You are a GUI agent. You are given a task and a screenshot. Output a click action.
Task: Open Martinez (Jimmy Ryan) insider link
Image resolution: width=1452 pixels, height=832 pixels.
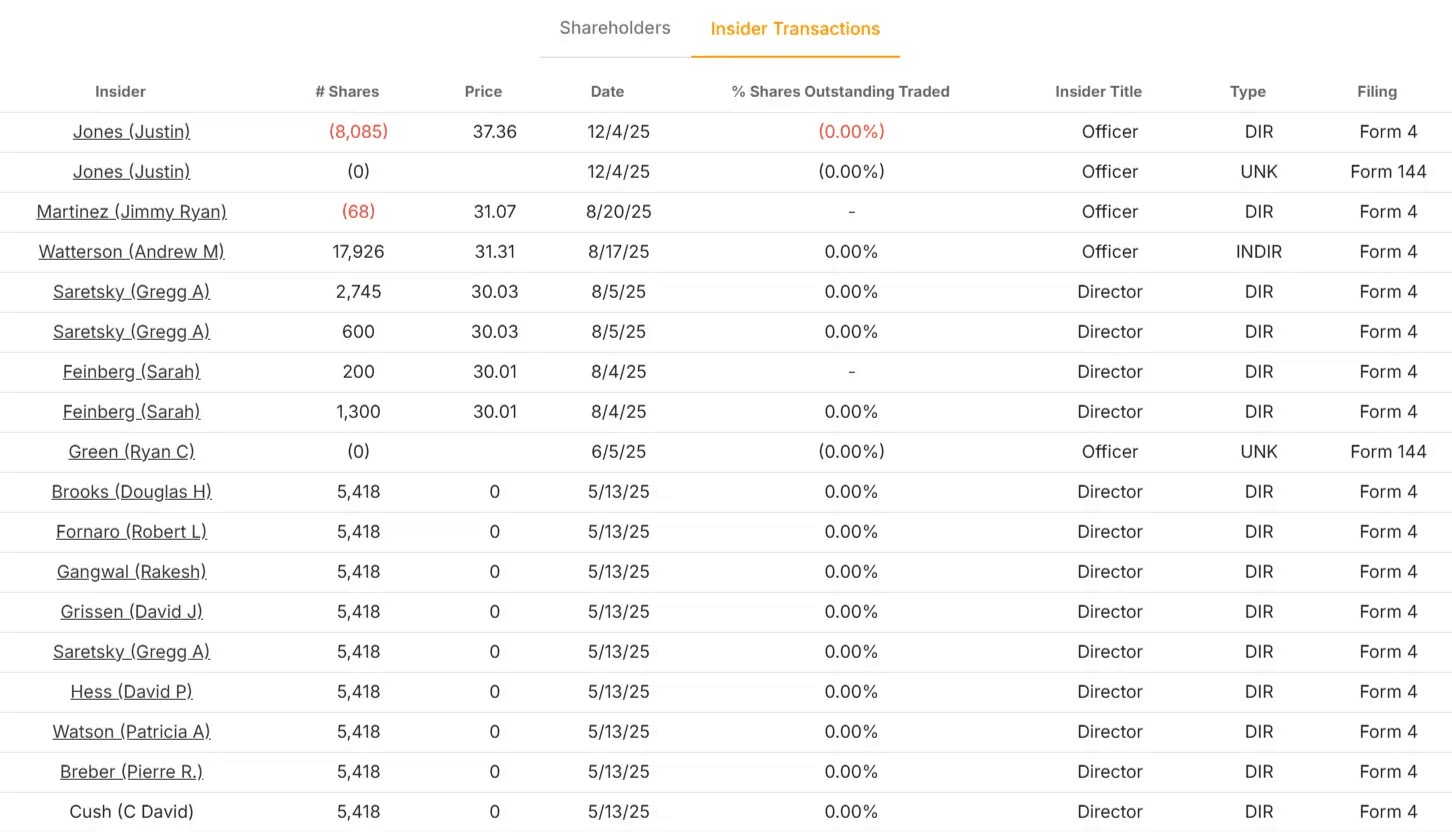coord(131,212)
